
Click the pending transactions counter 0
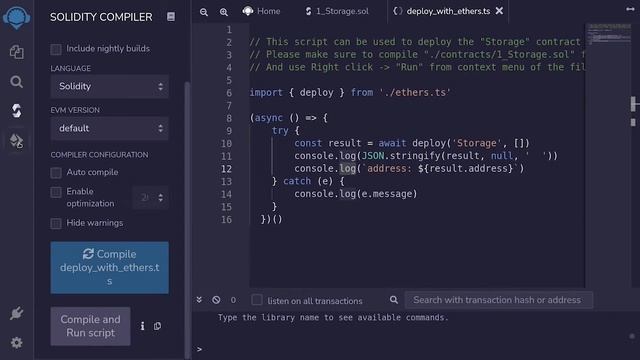click(x=233, y=300)
